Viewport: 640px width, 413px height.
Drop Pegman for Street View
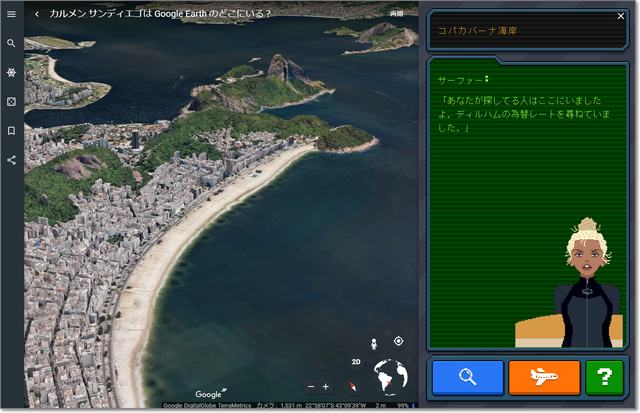pos(374,343)
